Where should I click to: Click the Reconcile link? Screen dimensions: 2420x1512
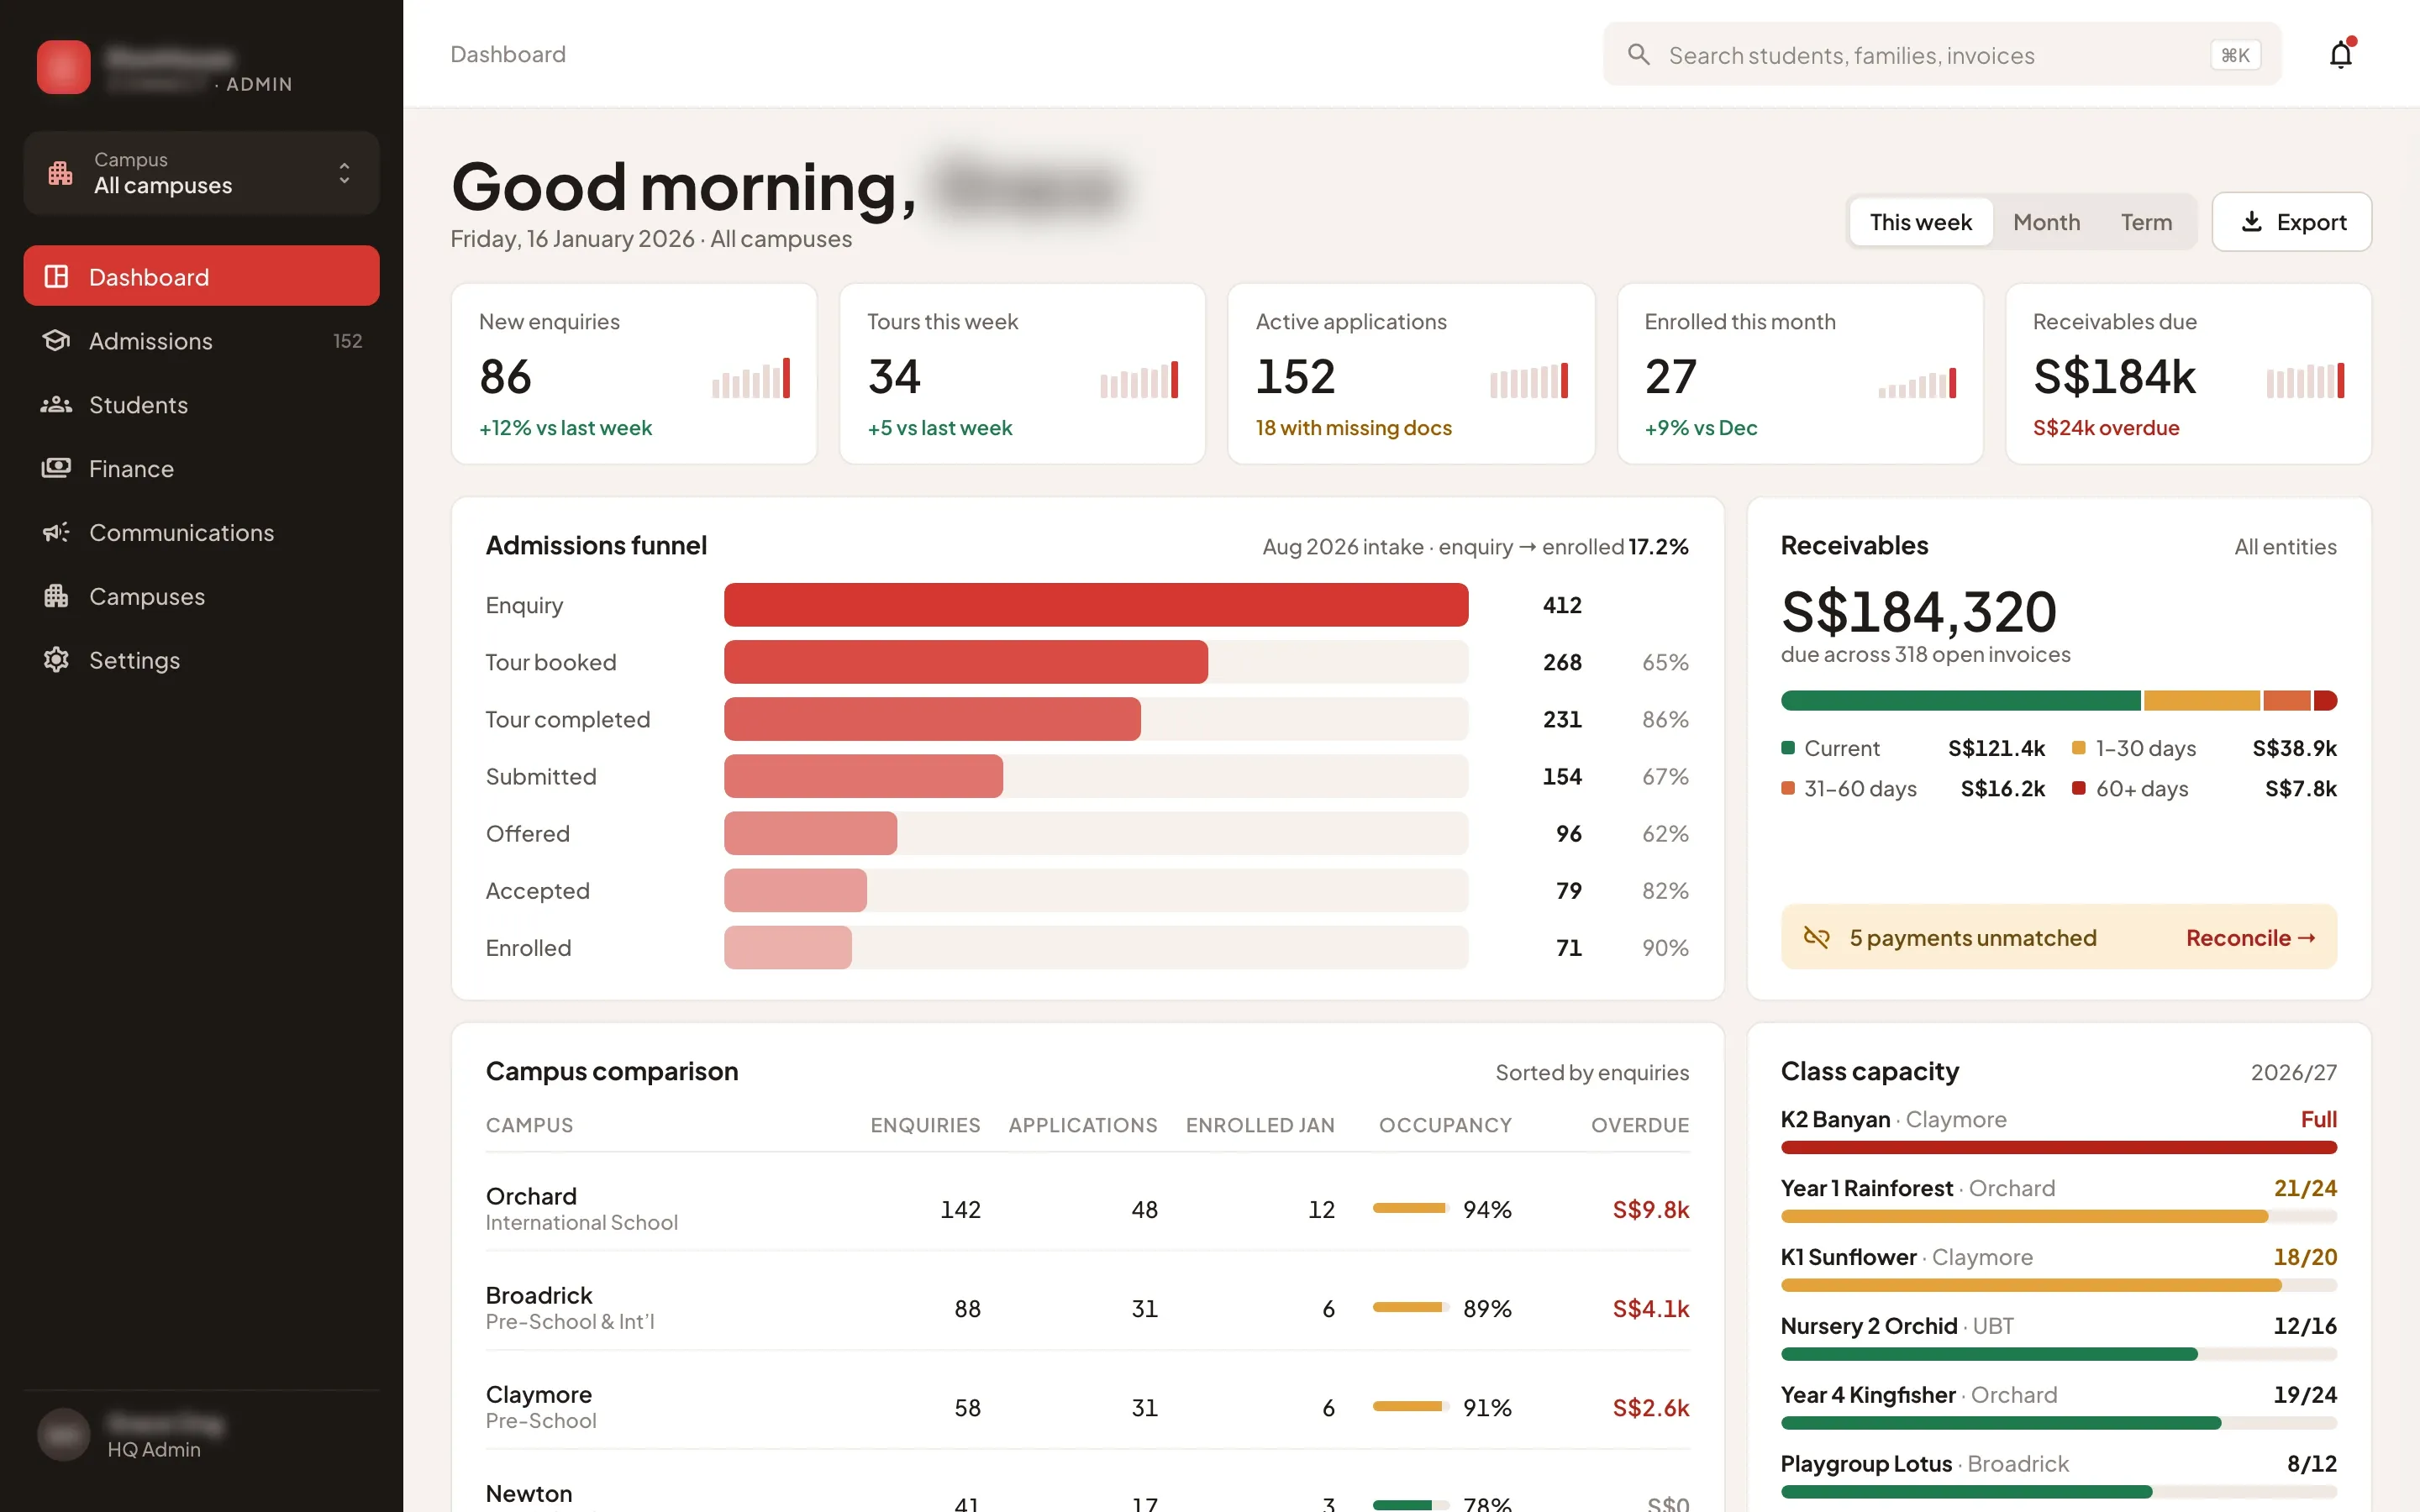point(2250,938)
